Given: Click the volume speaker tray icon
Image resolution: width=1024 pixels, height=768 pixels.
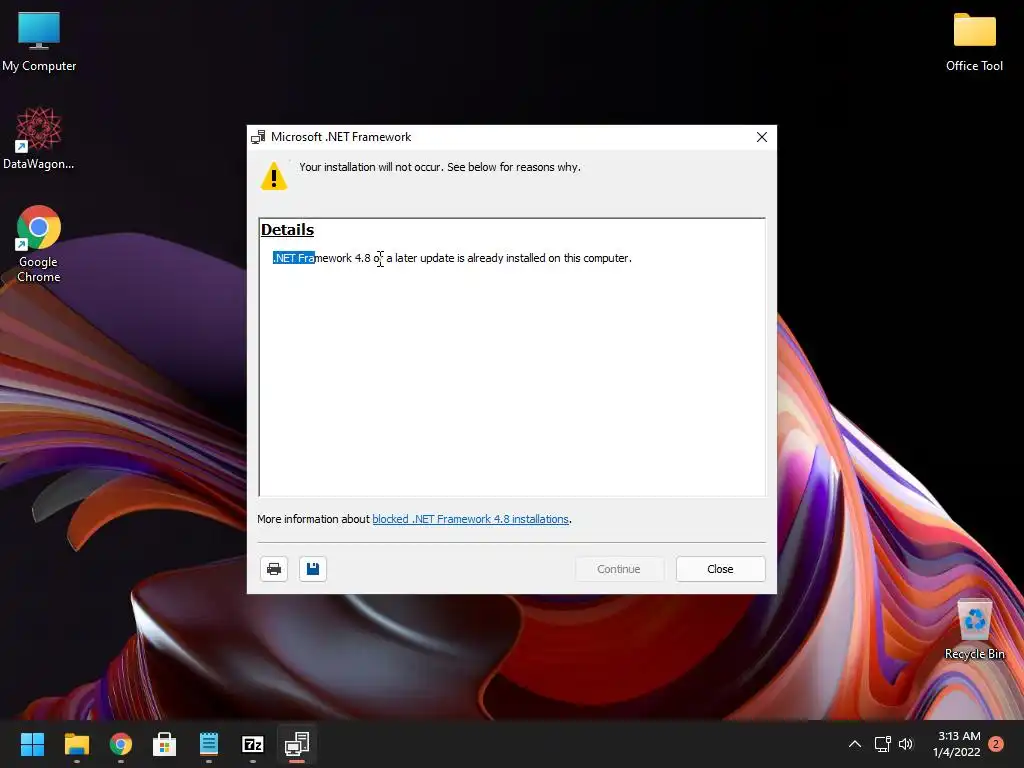Looking at the screenshot, I should coord(906,744).
